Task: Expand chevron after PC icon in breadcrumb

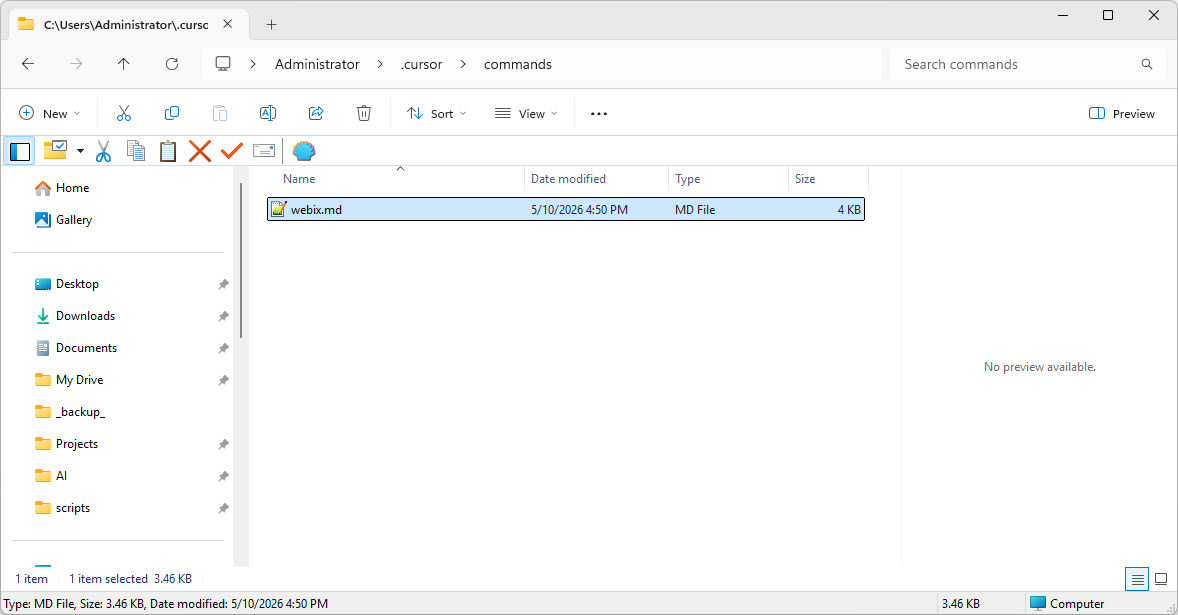Action: [253, 64]
